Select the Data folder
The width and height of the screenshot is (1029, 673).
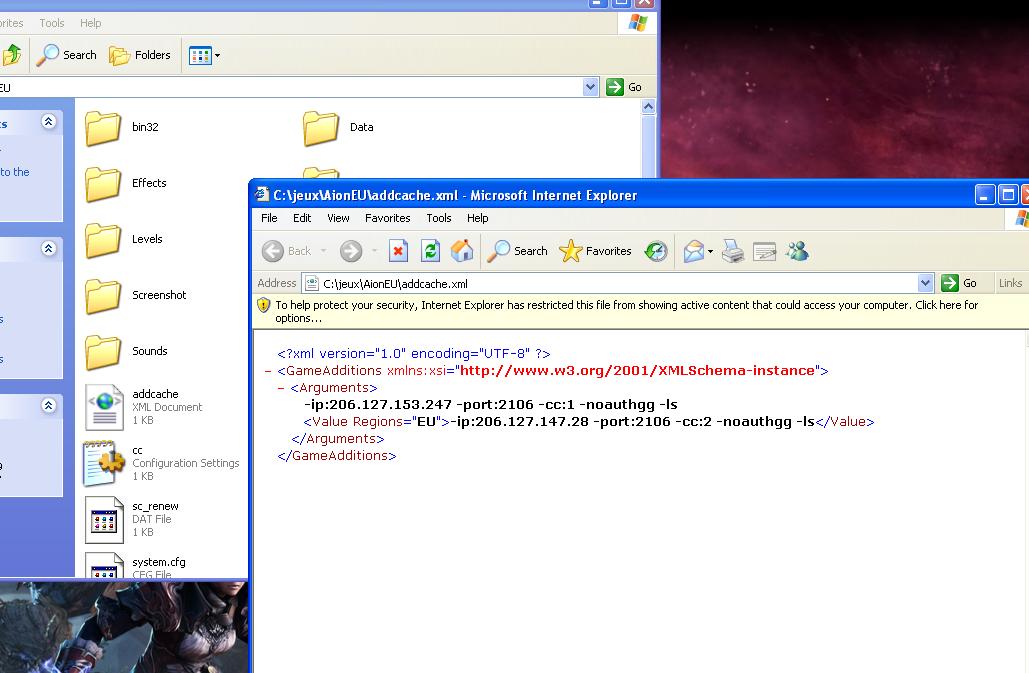tap(339, 127)
